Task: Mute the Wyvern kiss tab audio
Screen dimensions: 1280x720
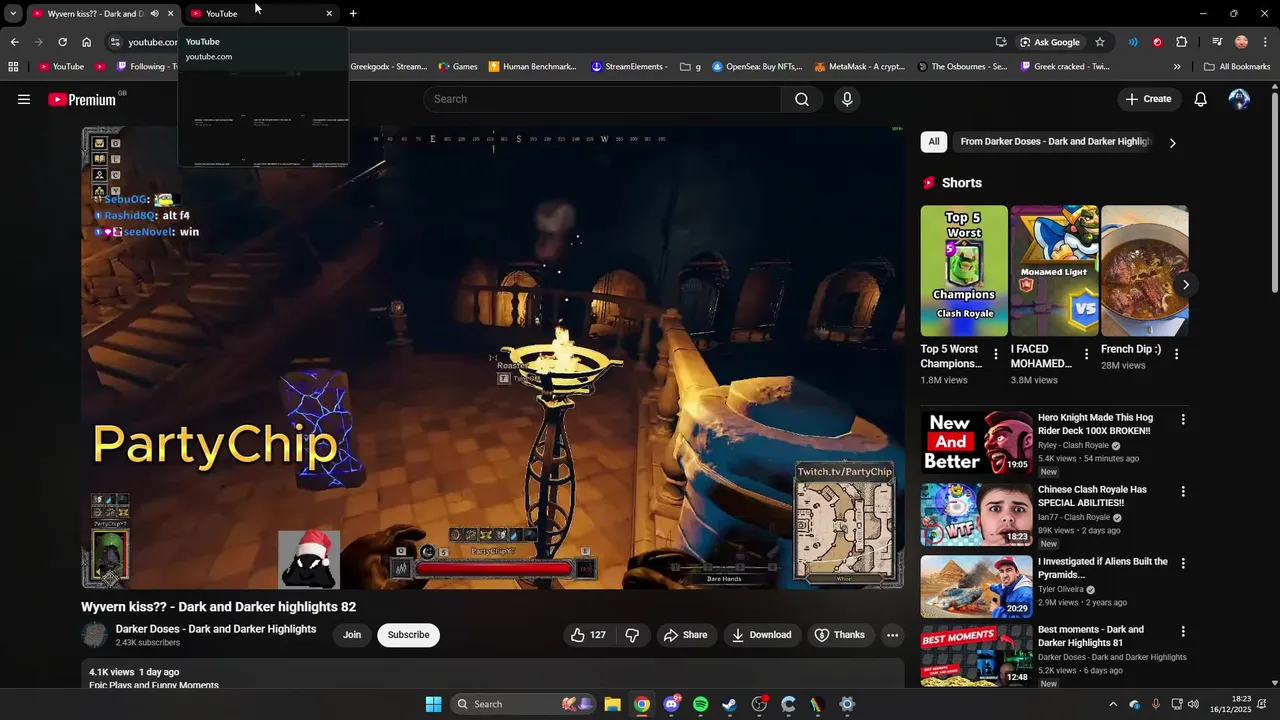Action: [x=154, y=13]
